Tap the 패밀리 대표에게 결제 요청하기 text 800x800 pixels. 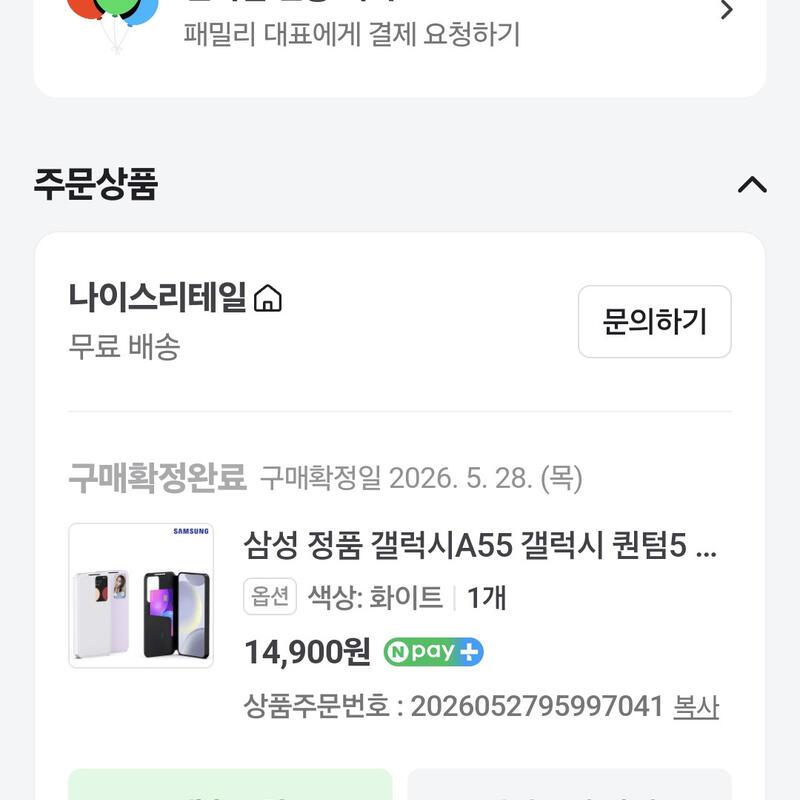352,35
